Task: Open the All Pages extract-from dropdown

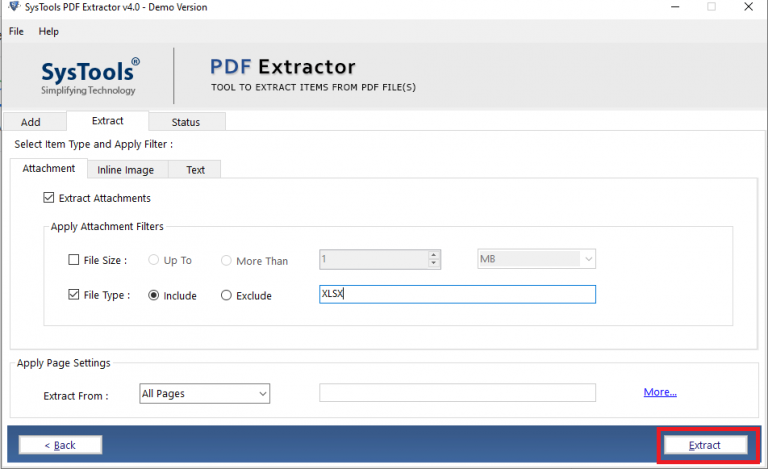Action: click(205, 394)
